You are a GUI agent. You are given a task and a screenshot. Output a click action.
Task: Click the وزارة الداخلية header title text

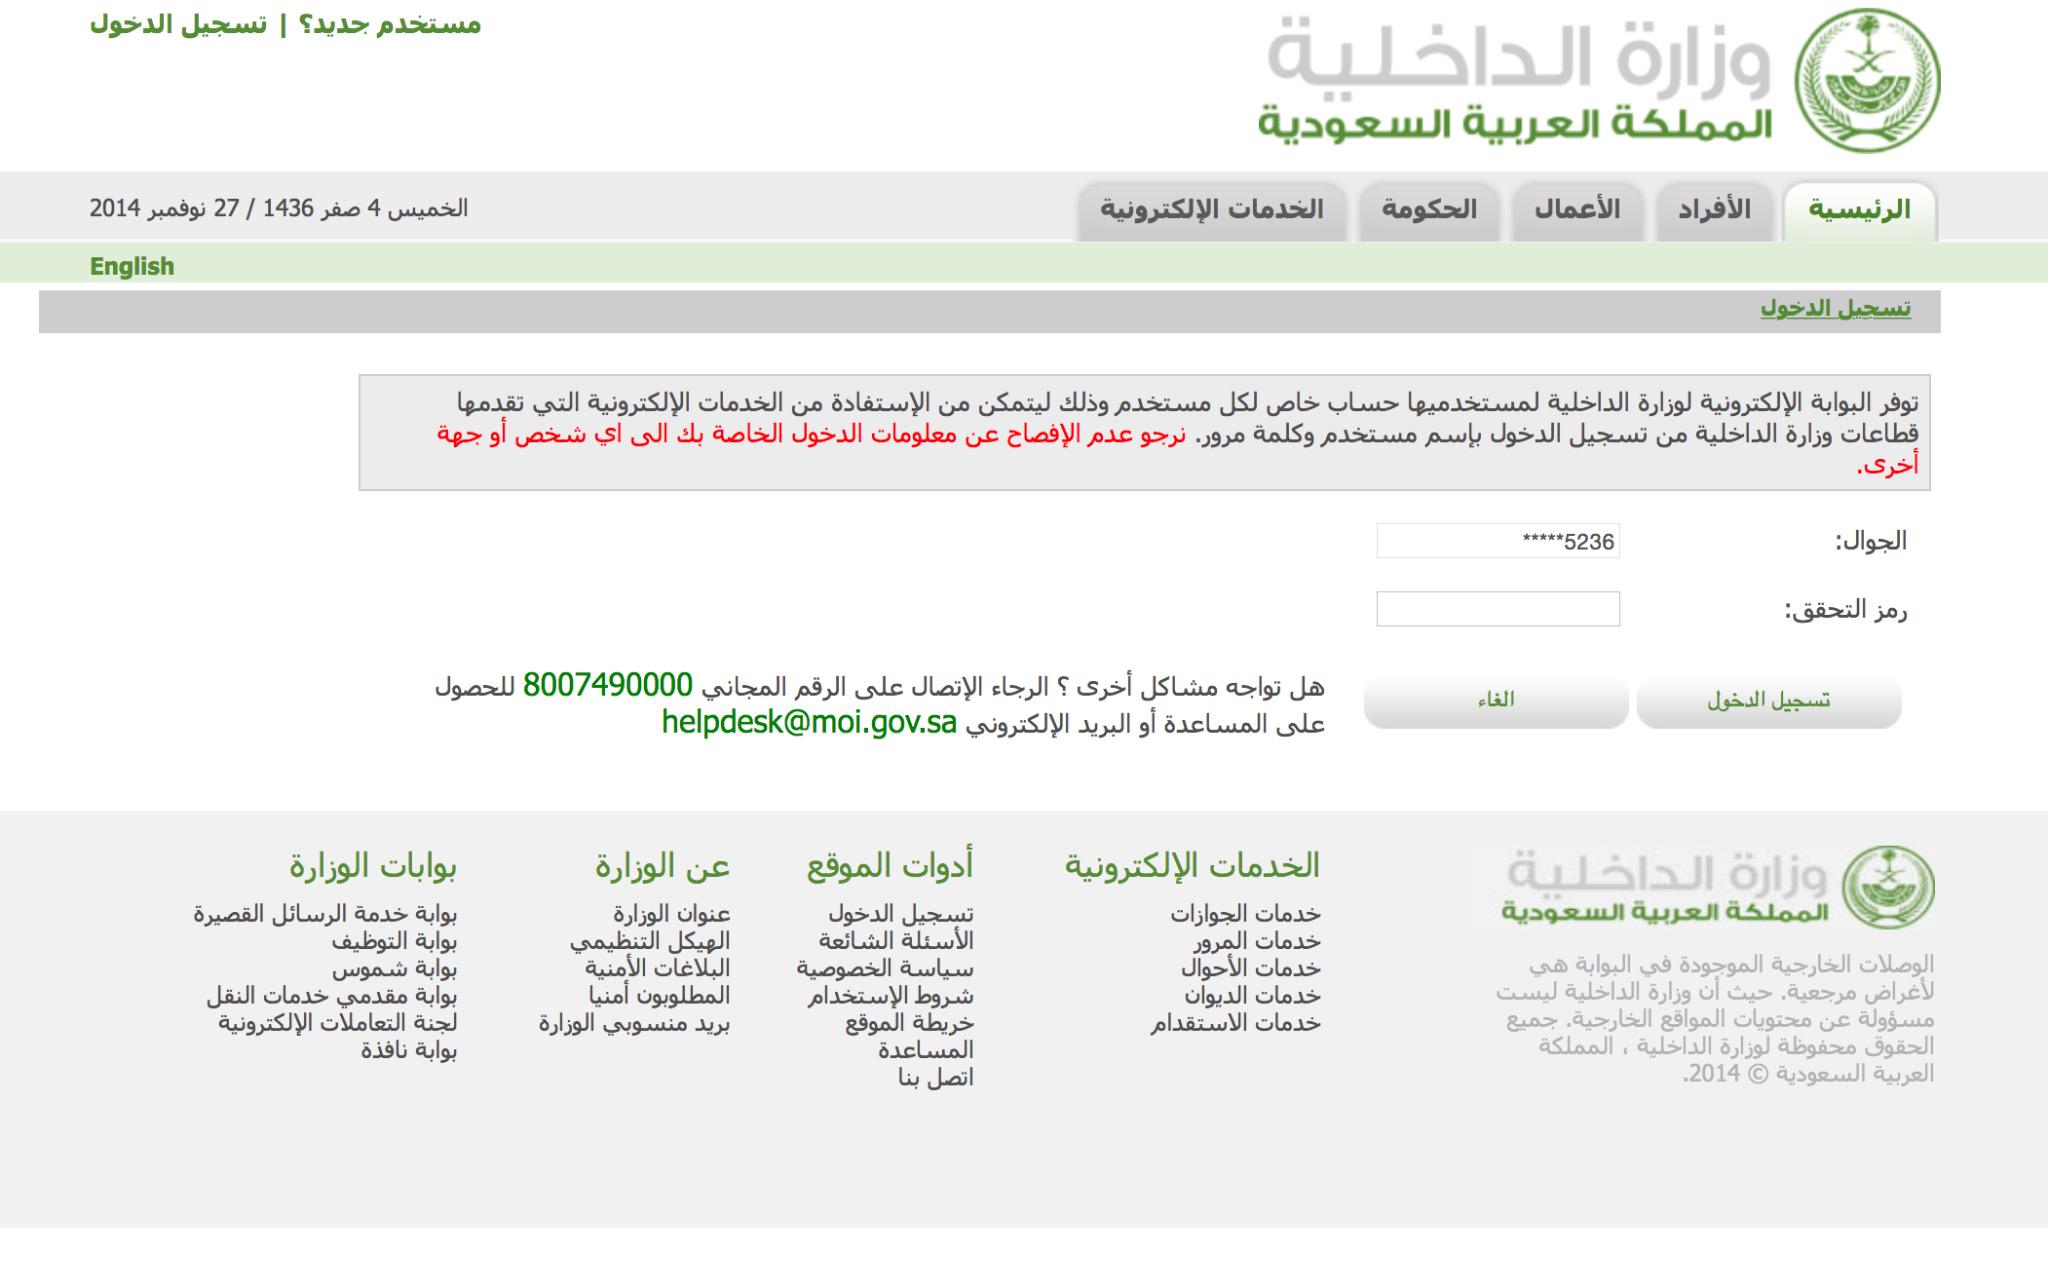pyautogui.click(x=1520, y=58)
